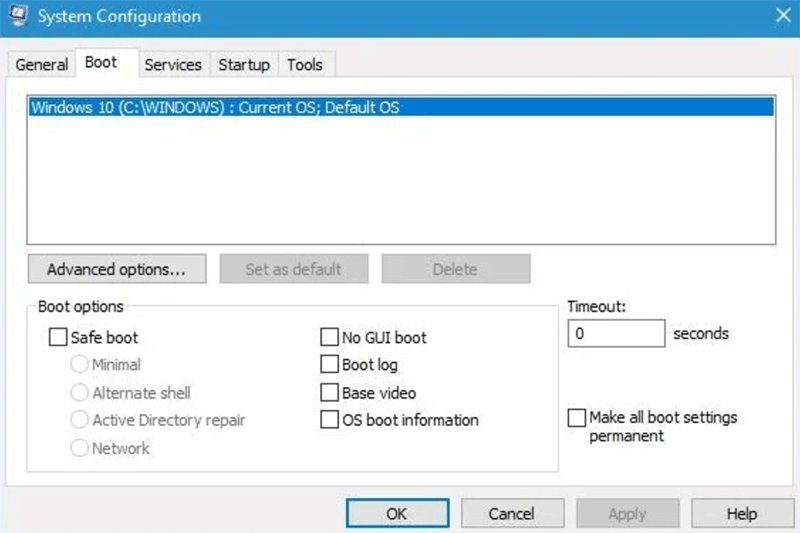
Task: Check Make all boot settings permanent
Action: point(576,418)
